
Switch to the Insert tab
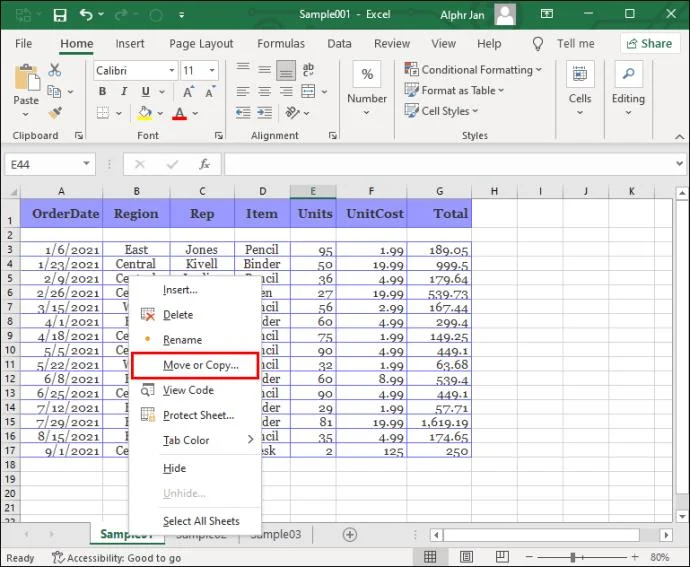130,44
